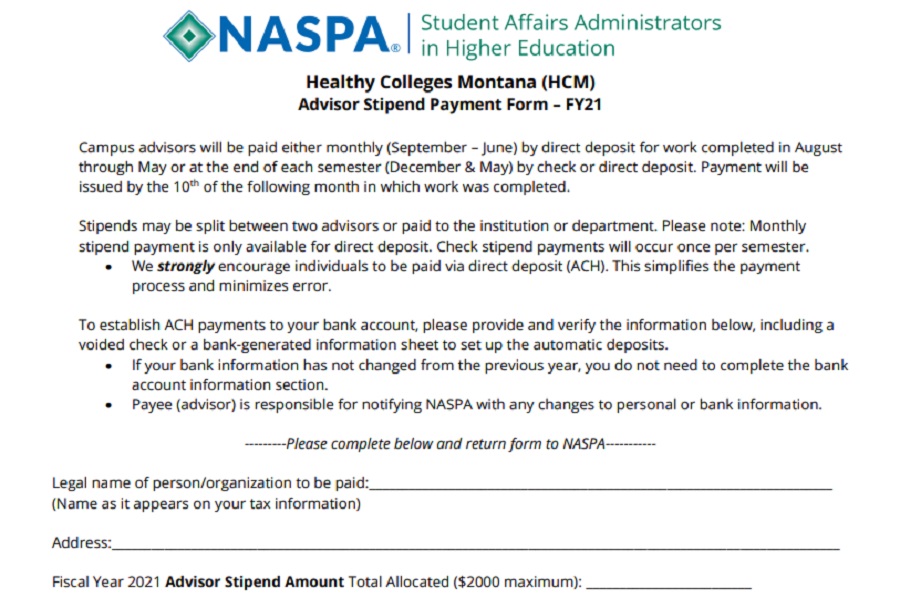Image resolution: width=900 pixels, height=600 pixels.
Task: Click the 'Legal name of person/organization' label
Action: pos(210,484)
